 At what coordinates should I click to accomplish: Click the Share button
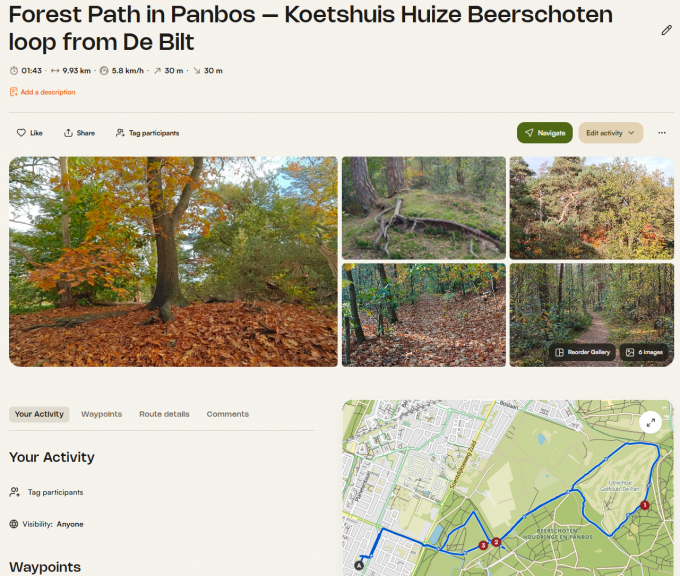[79, 133]
